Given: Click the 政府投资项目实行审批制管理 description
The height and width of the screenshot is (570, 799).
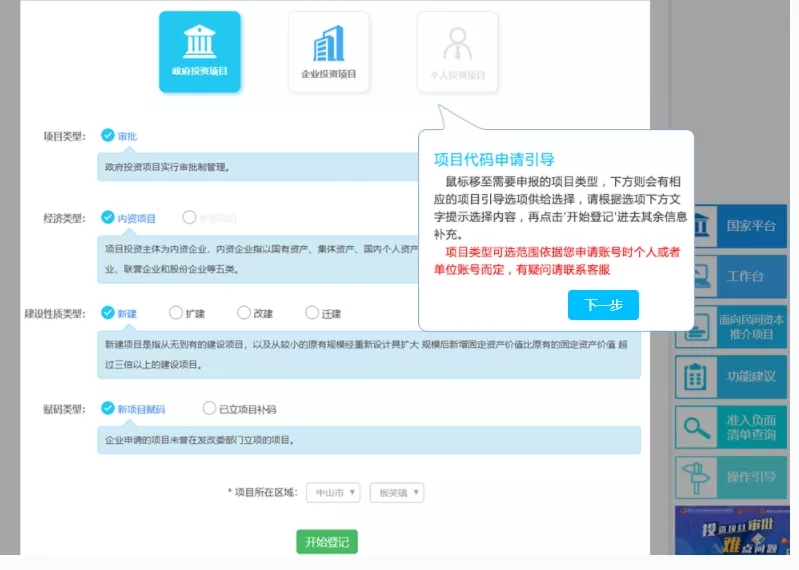Looking at the screenshot, I should [167, 167].
